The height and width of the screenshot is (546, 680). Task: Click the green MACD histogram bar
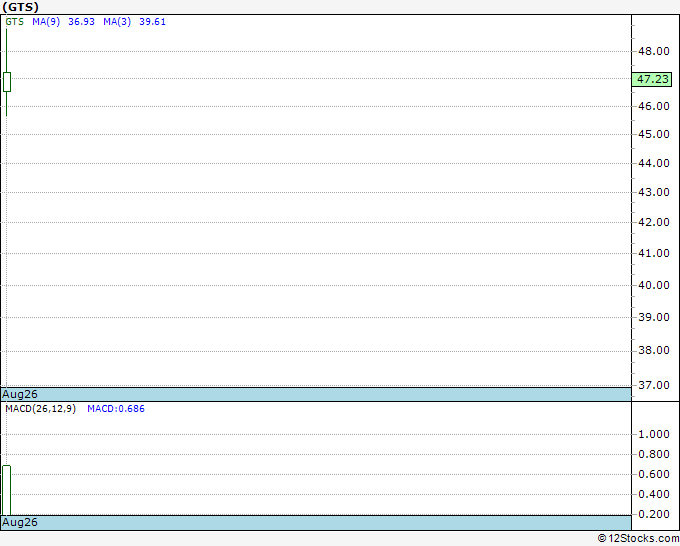(x=7, y=490)
